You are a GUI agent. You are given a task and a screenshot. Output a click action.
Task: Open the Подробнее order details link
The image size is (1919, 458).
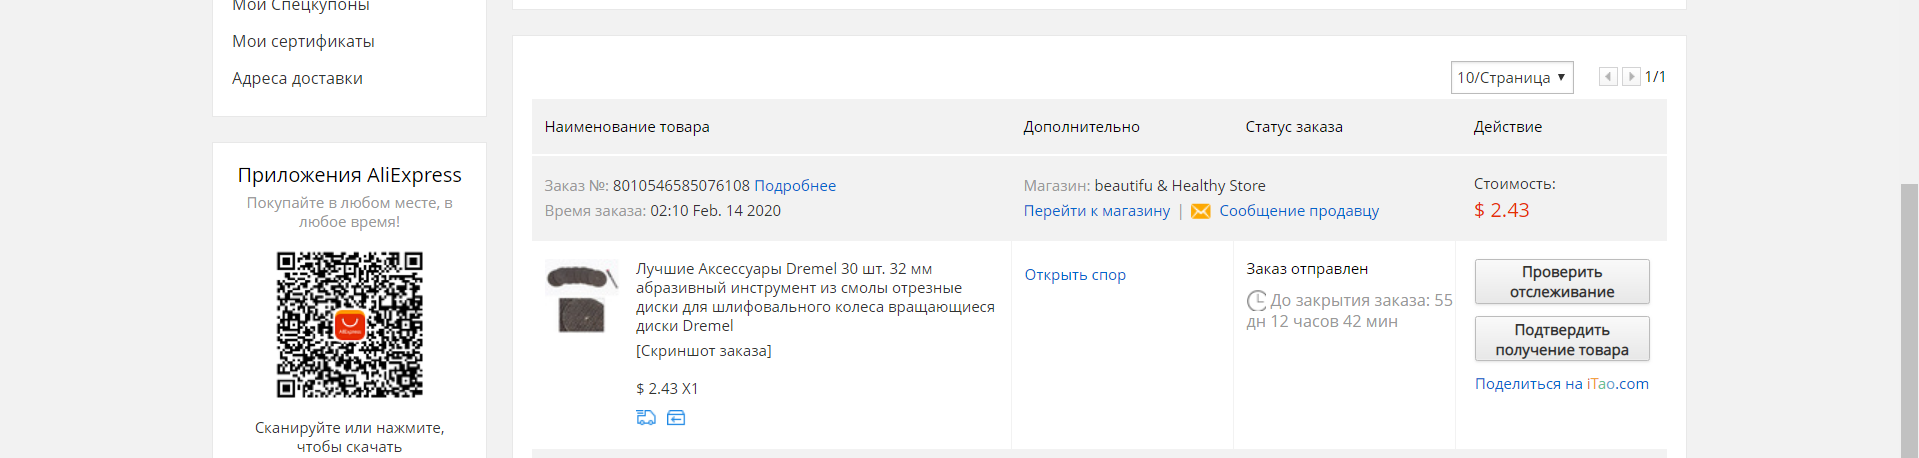795,186
